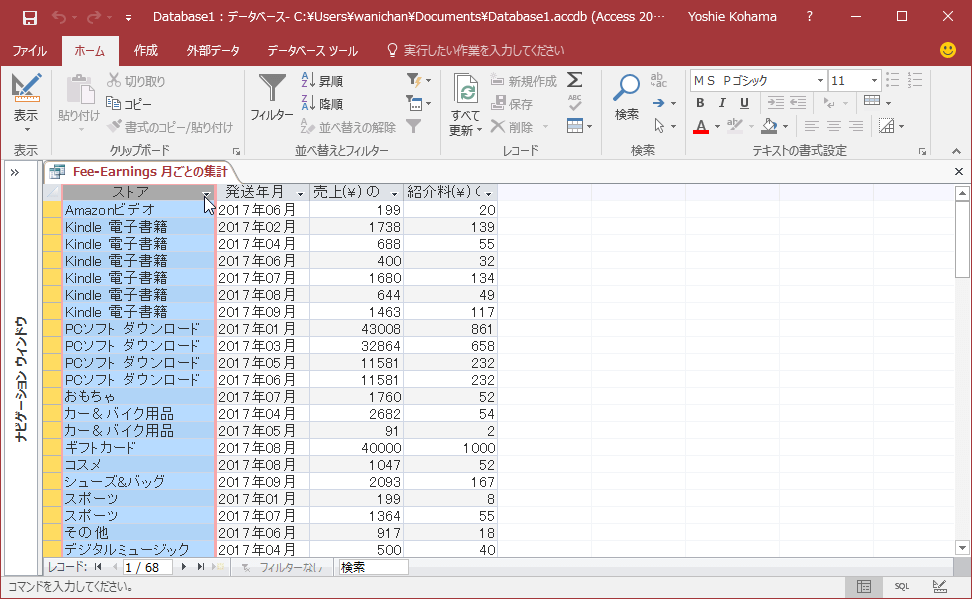
Task: Go to last record arrow
Action: click(201, 567)
